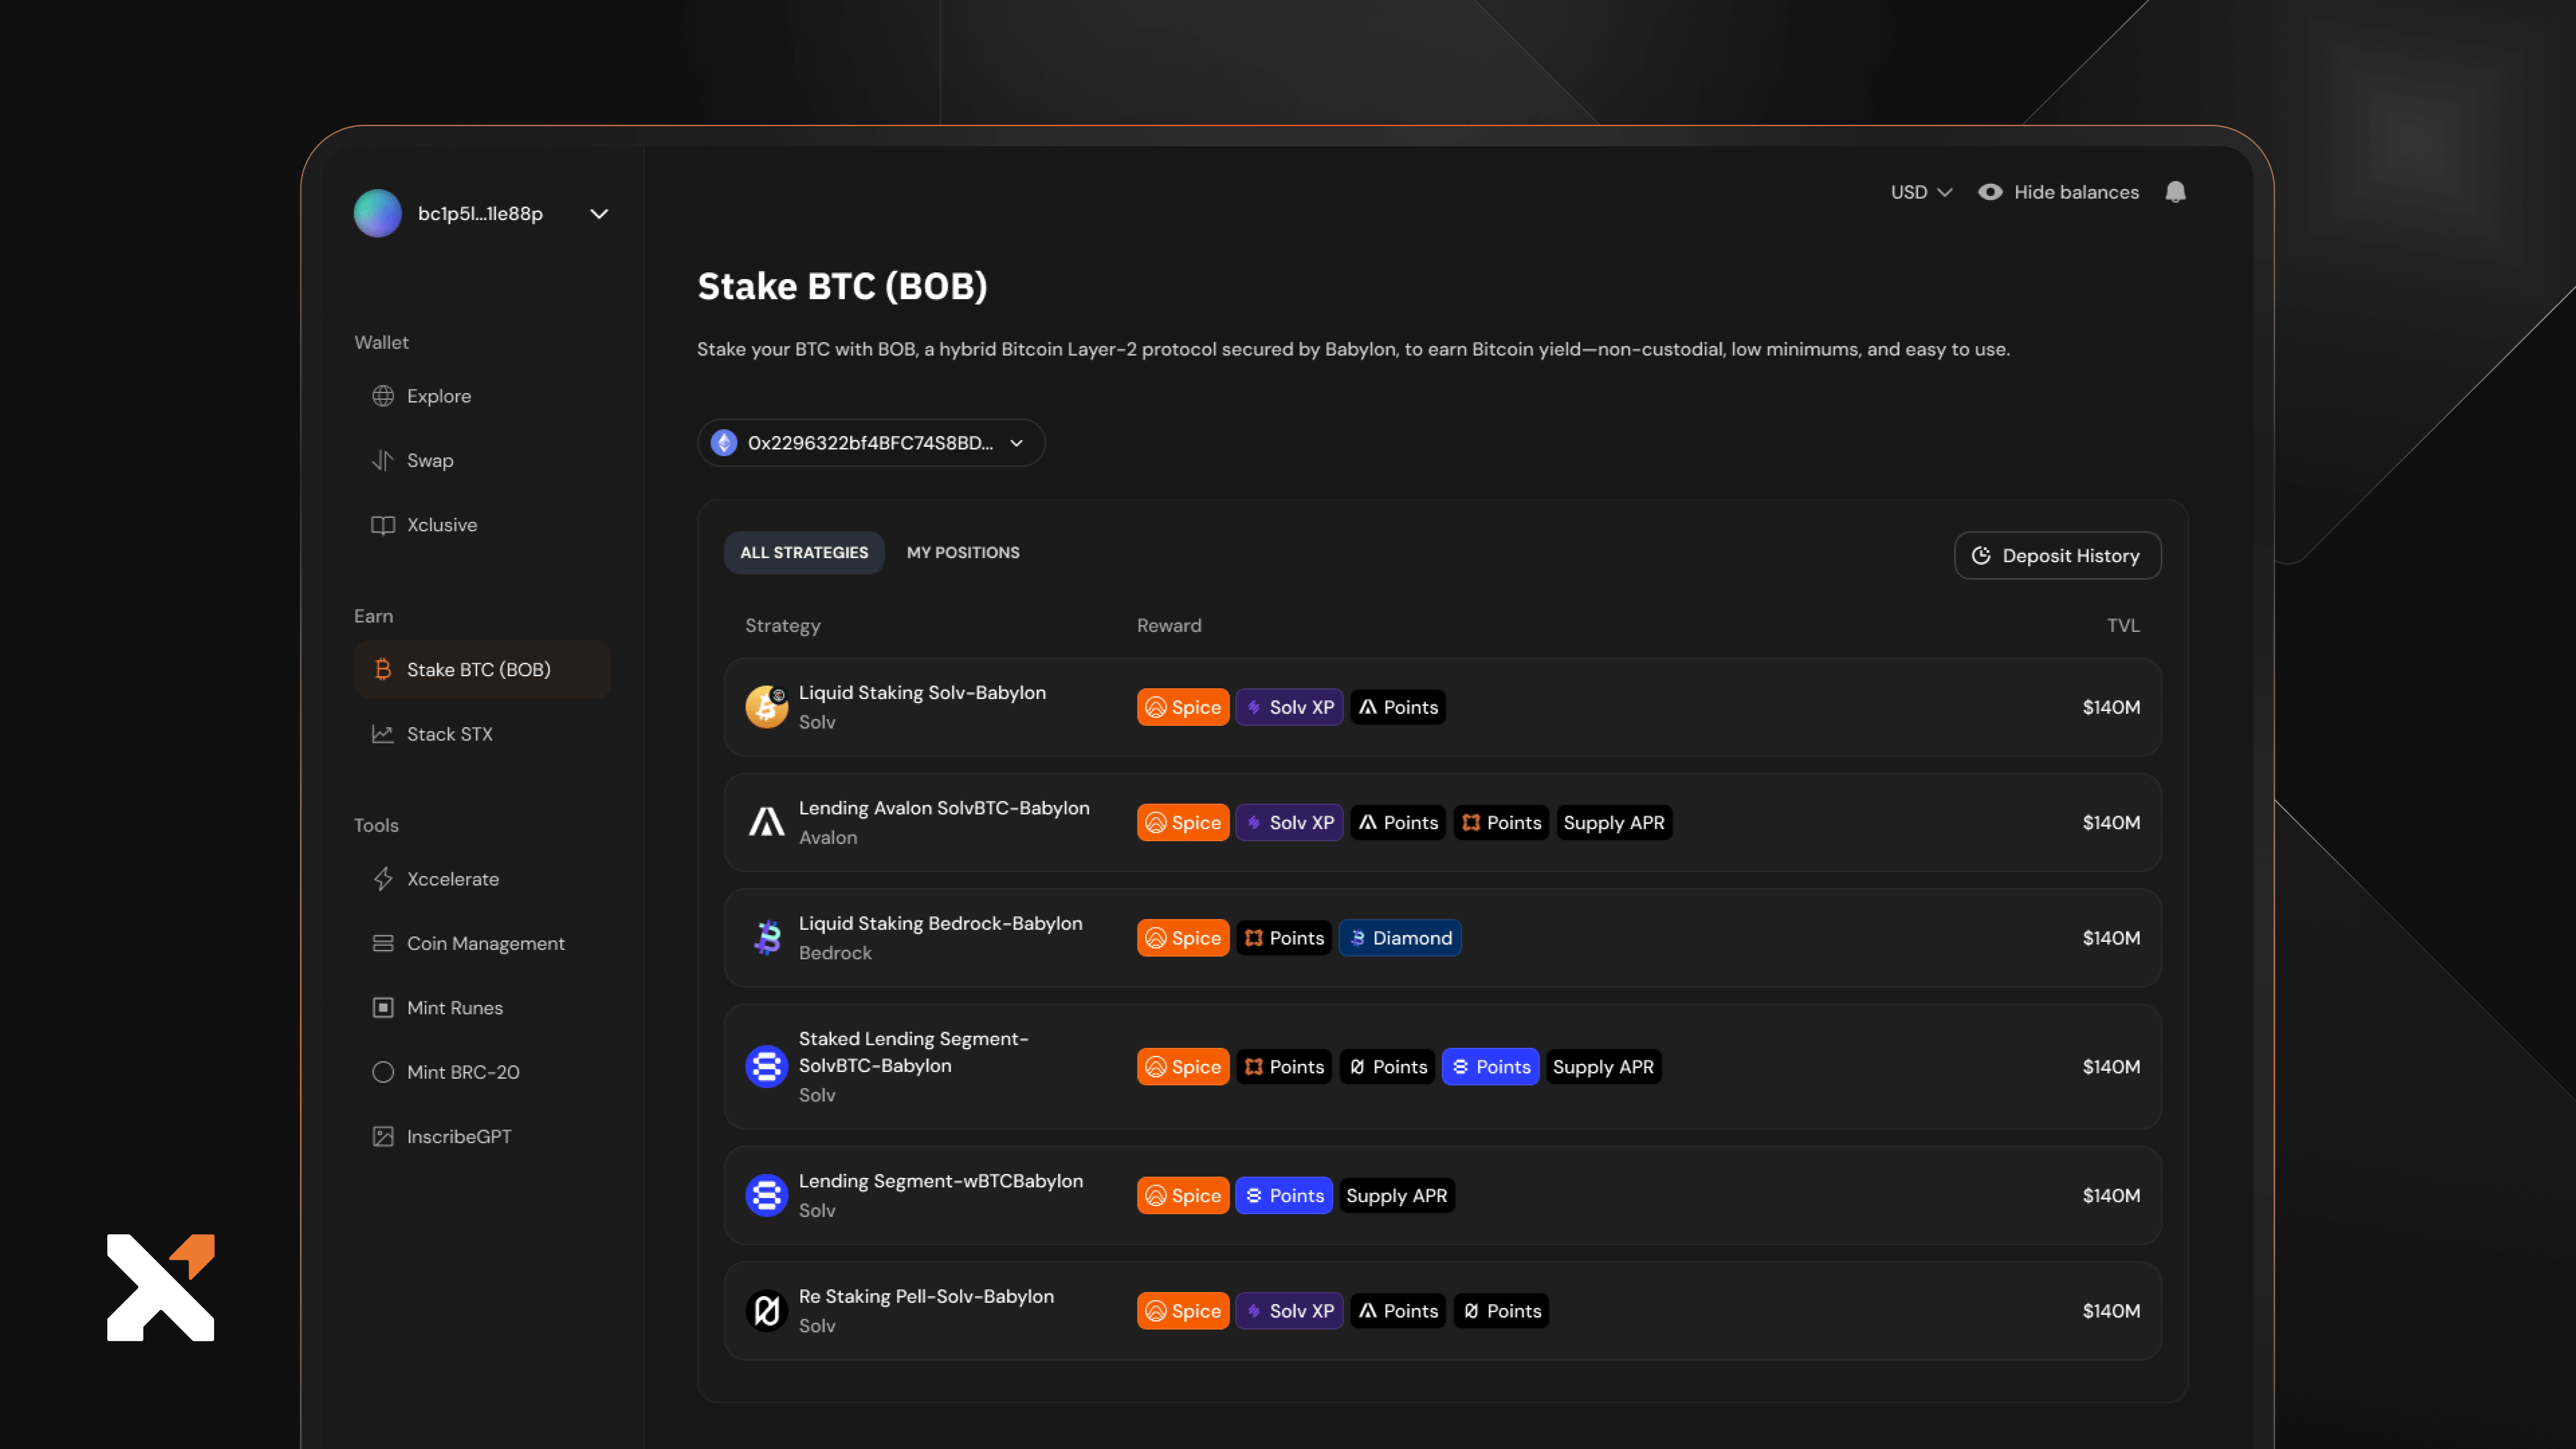Click Supply APR badge in Staked Lending row
This screenshot has width=2576, height=1449.
coord(1603,1067)
